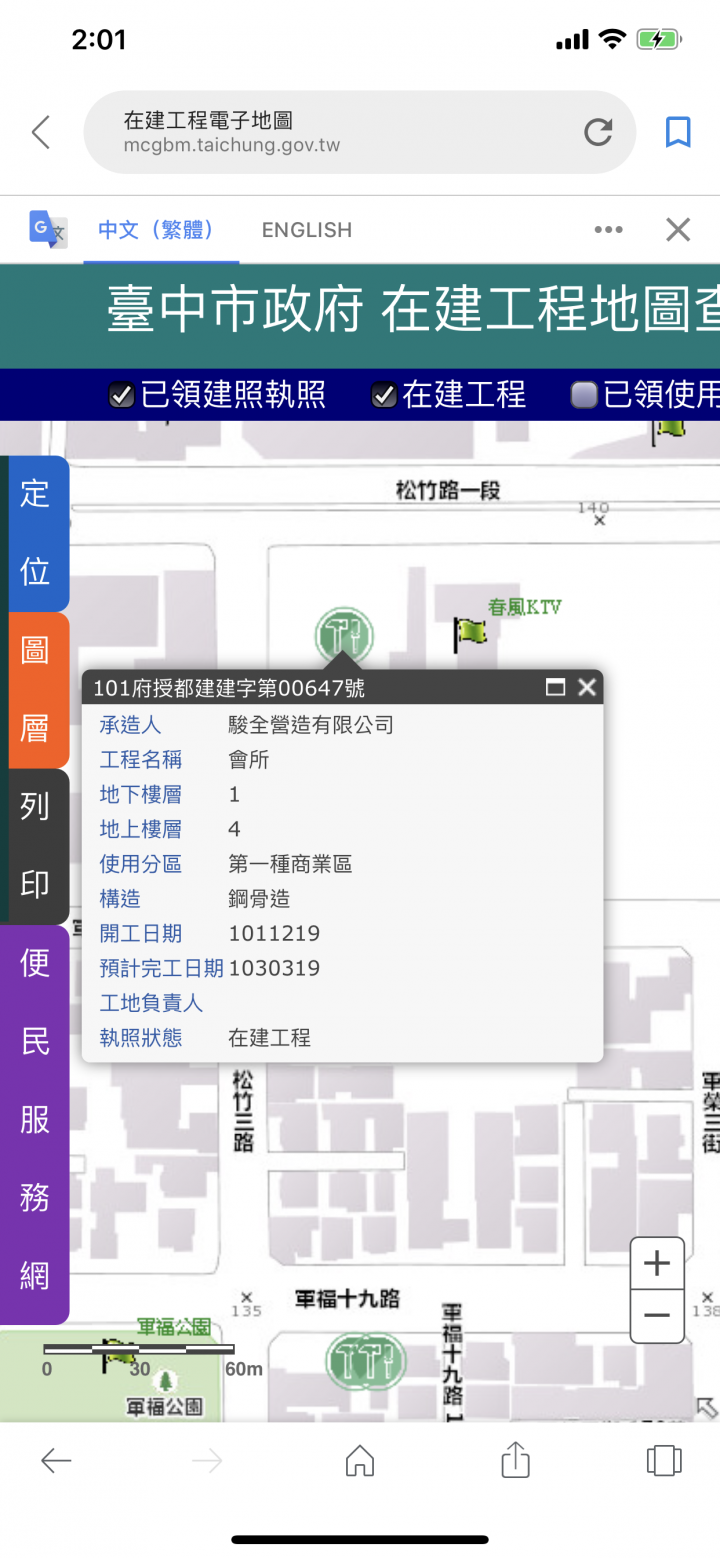The width and height of the screenshot is (720, 1558).
Task: Select the 中文（繁體）tab
Action: tap(156, 230)
